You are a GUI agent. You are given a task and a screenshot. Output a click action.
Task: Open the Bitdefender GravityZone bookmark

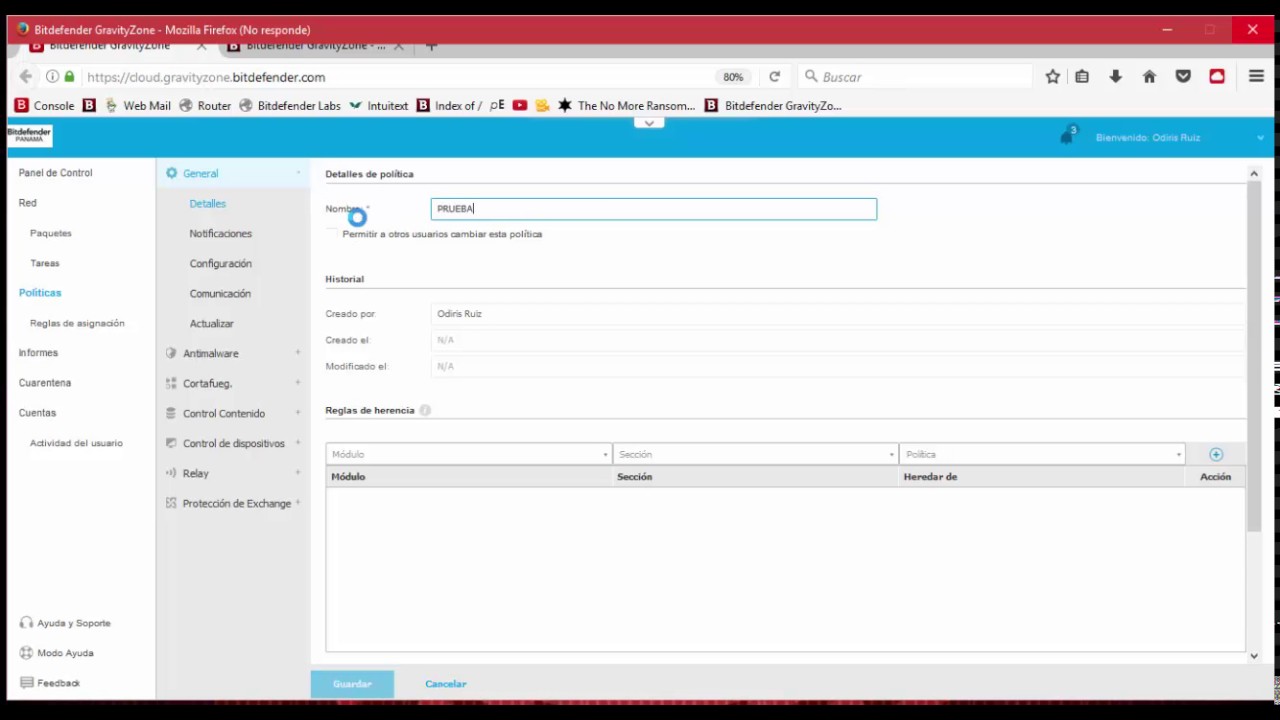(x=773, y=105)
